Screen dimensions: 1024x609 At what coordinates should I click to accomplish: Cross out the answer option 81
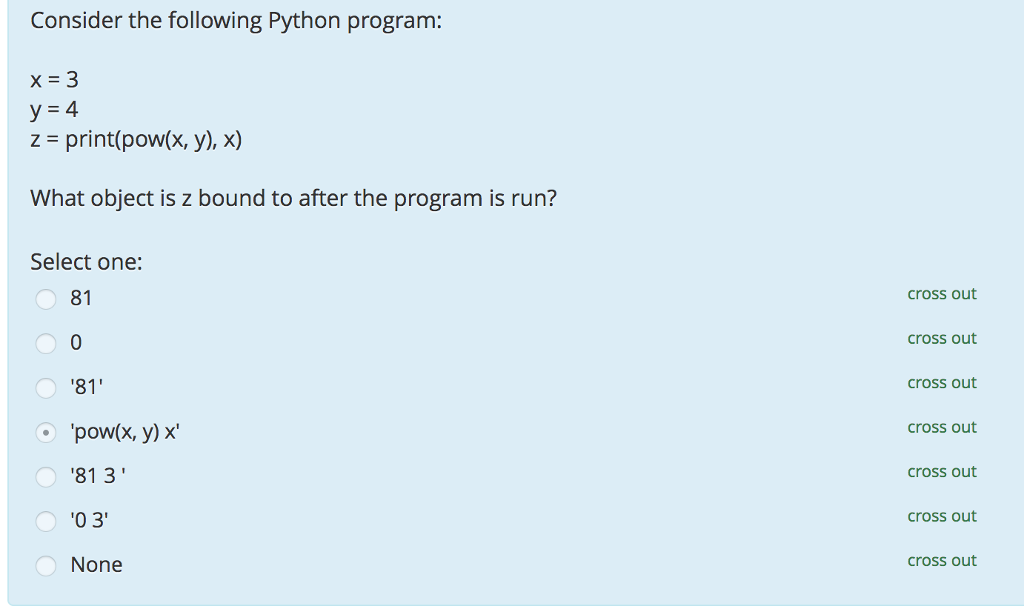click(x=941, y=294)
